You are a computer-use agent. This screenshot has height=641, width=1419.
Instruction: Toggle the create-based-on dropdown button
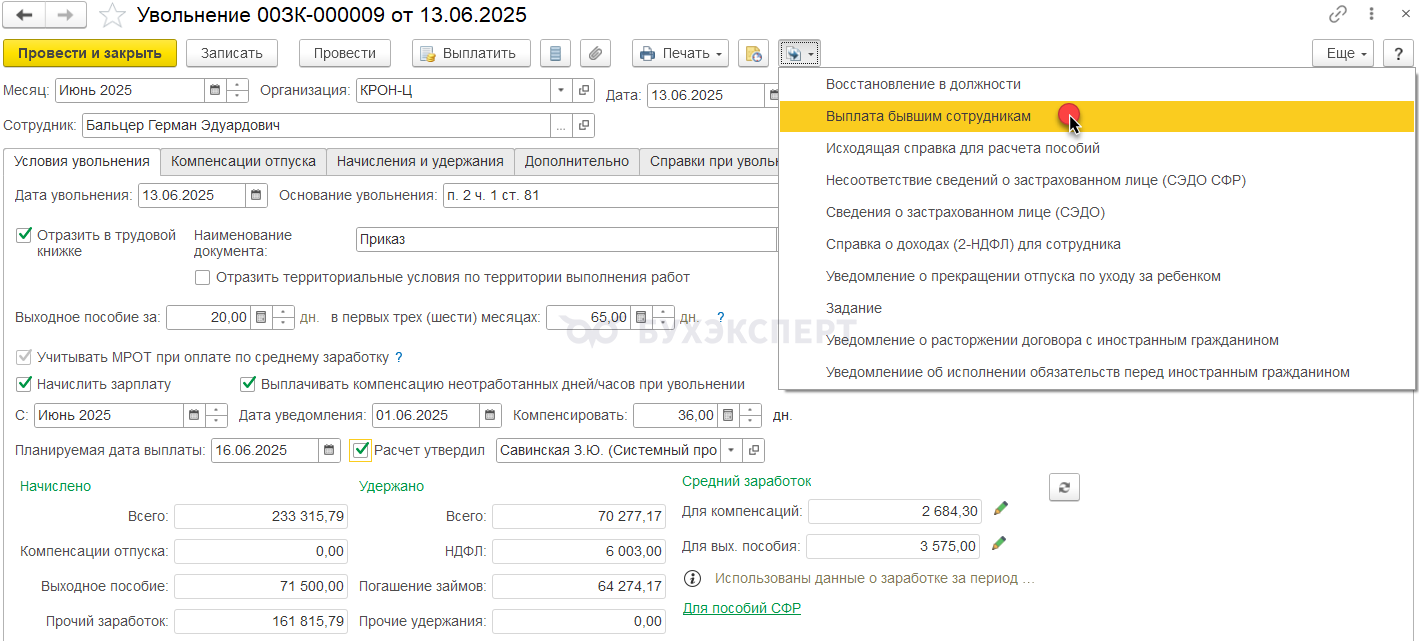pyautogui.click(x=799, y=53)
